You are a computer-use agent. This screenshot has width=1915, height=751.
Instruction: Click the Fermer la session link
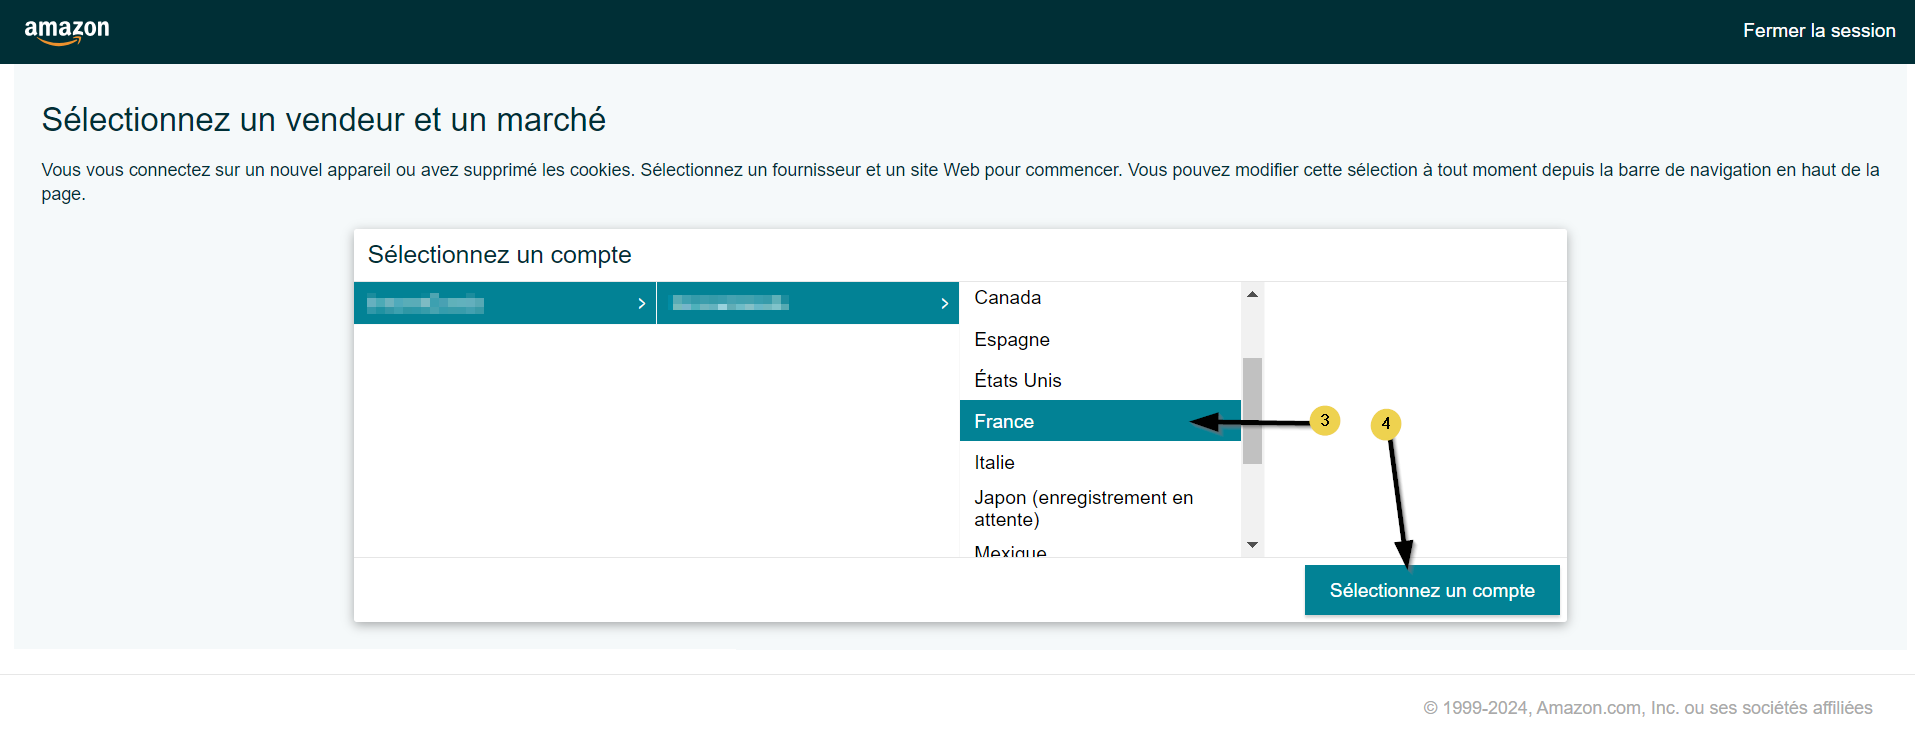pyautogui.click(x=1818, y=31)
